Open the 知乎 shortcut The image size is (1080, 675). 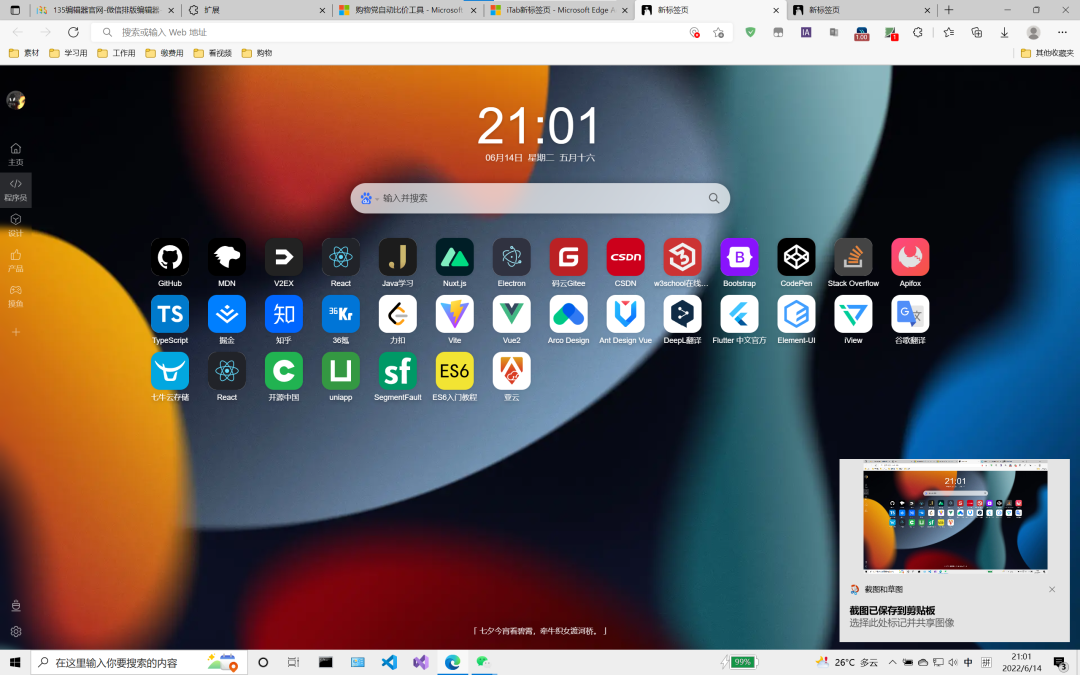pyautogui.click(x=284, y=314)
